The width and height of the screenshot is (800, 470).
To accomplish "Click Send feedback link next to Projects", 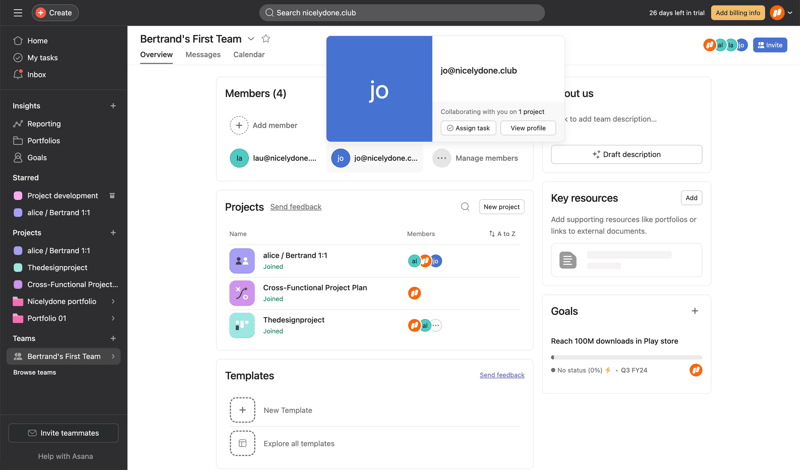I will pyautogui.click(x=296, y=207).
